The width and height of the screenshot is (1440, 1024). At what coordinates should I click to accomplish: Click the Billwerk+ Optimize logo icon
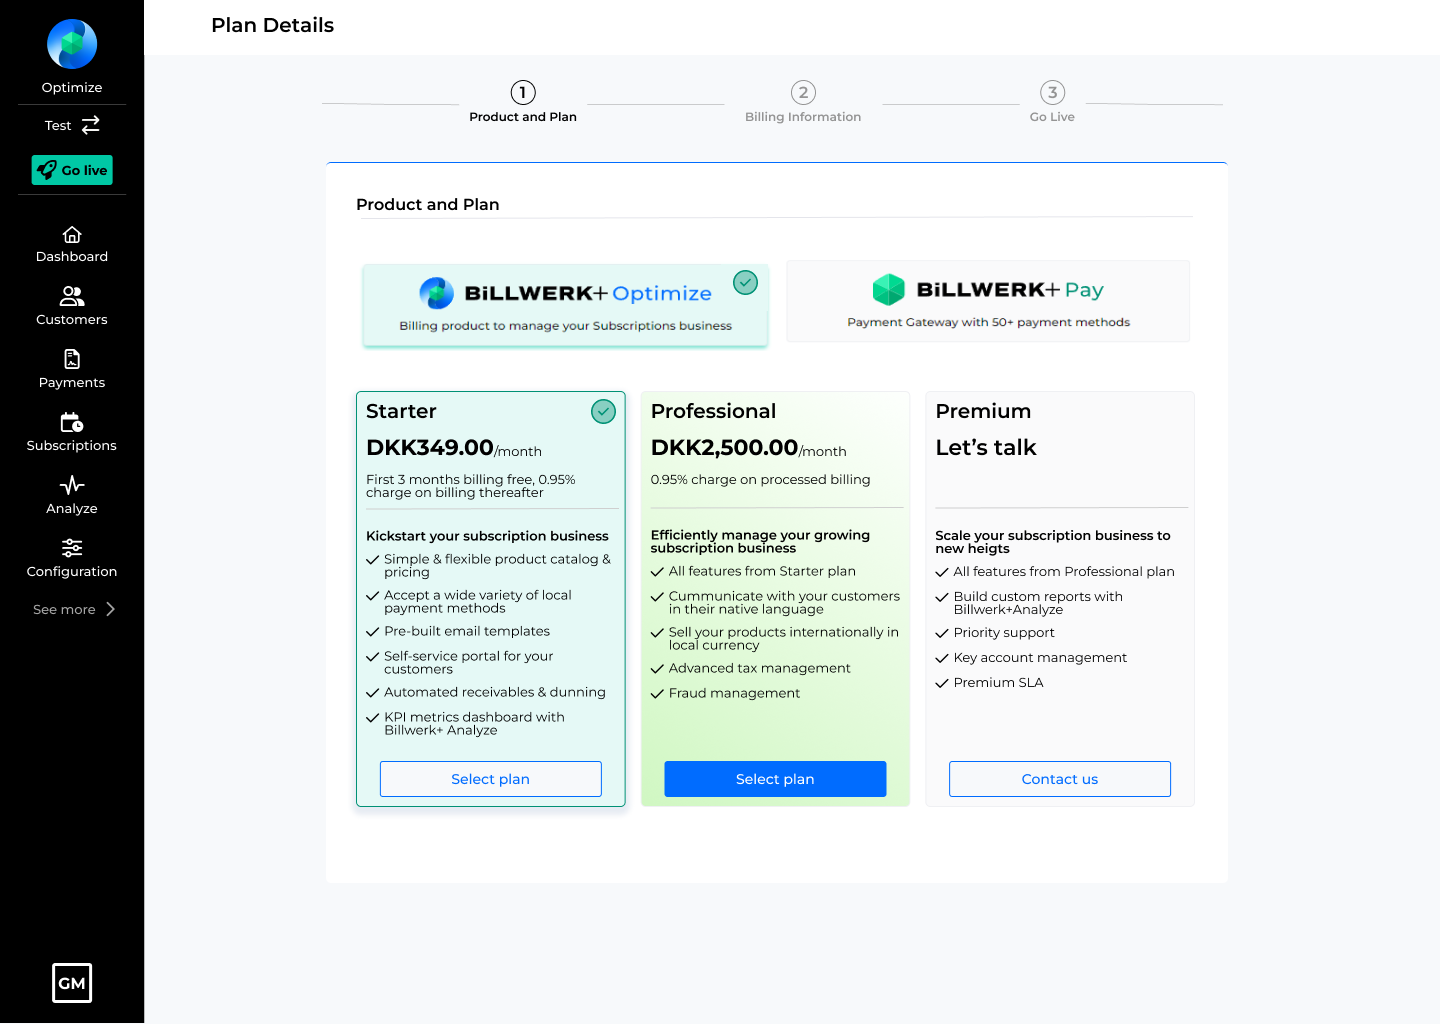(436, 293)
